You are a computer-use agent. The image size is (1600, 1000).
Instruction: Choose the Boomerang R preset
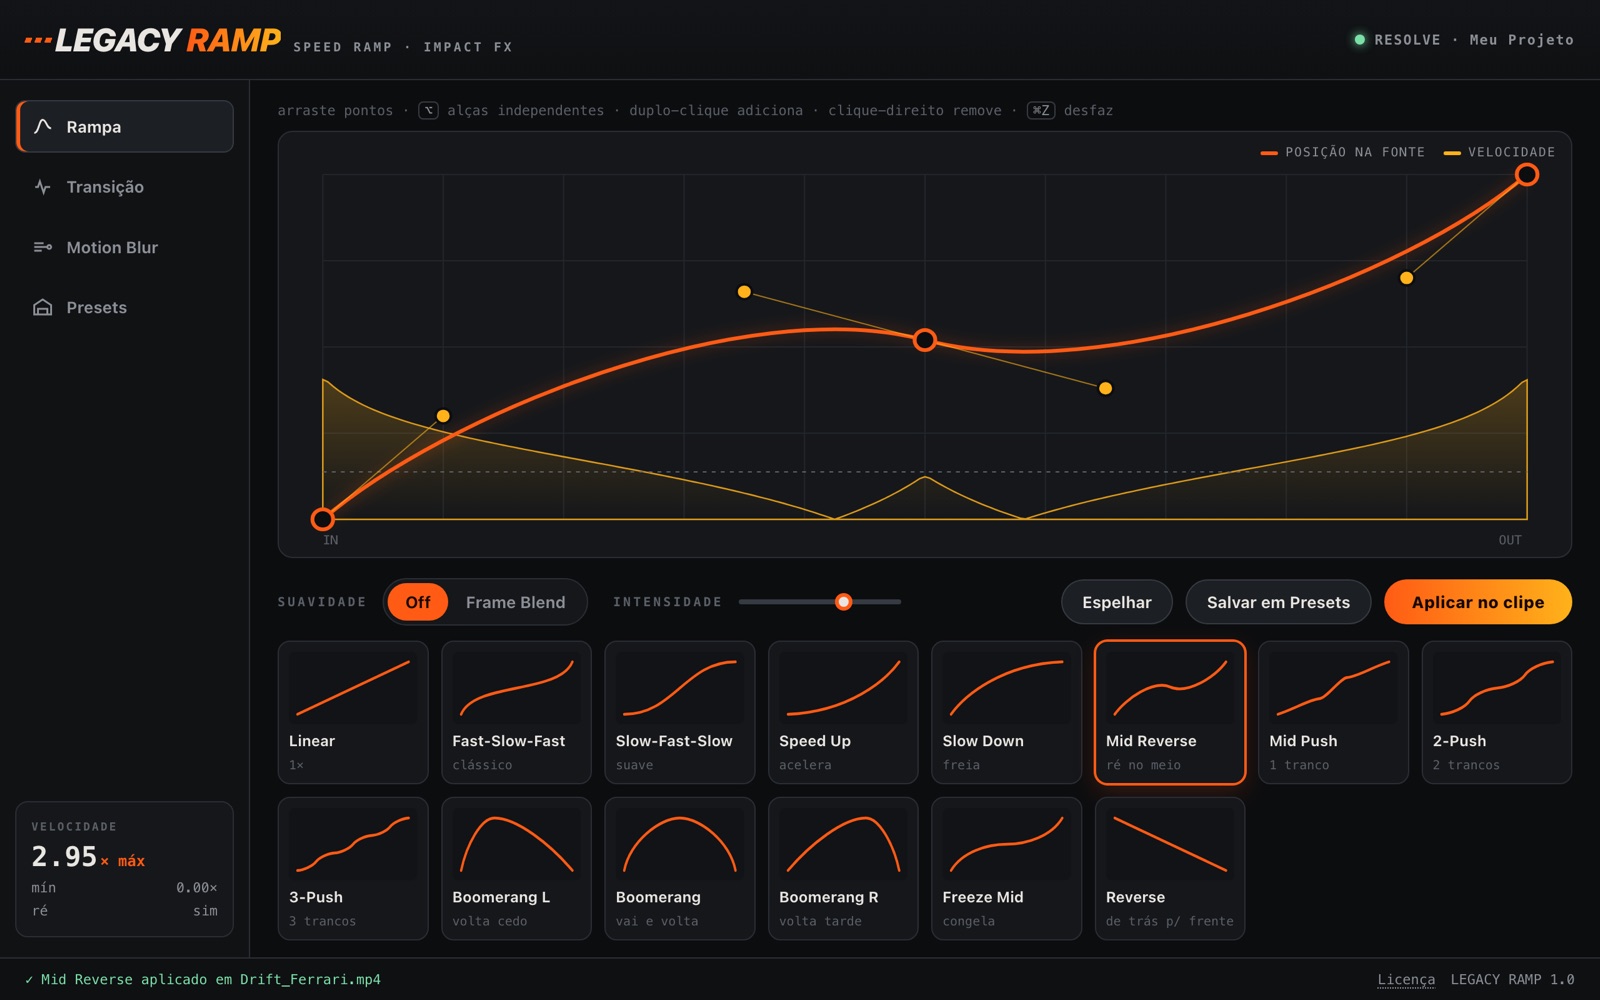pos(843,868)
